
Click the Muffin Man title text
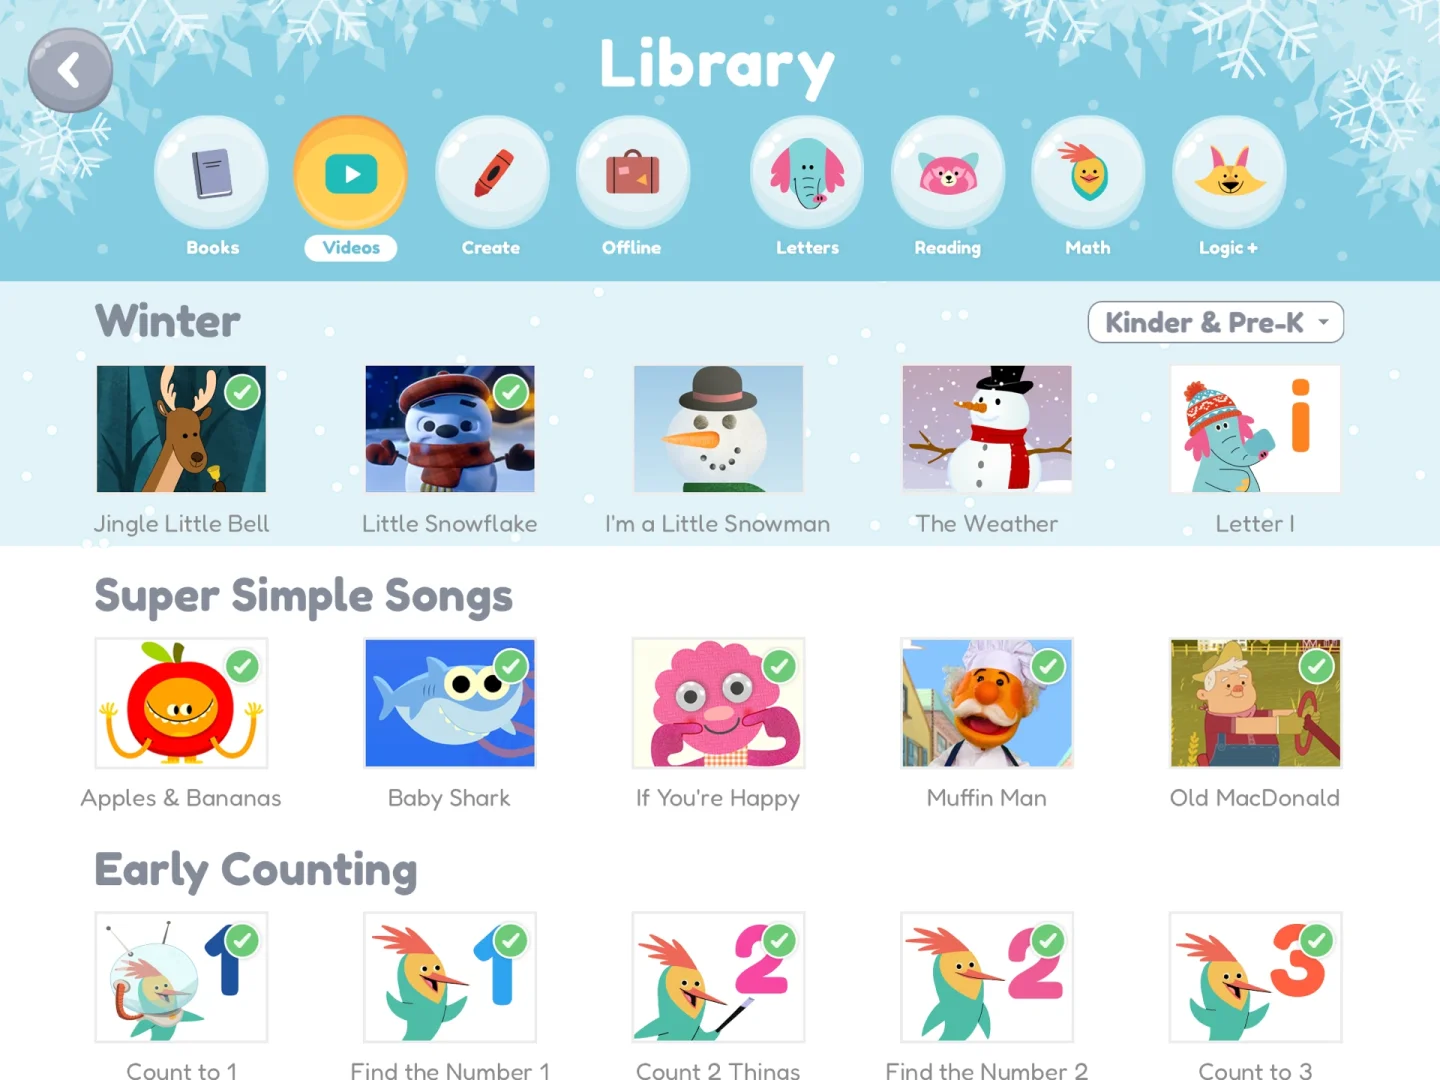pos(987,798)
